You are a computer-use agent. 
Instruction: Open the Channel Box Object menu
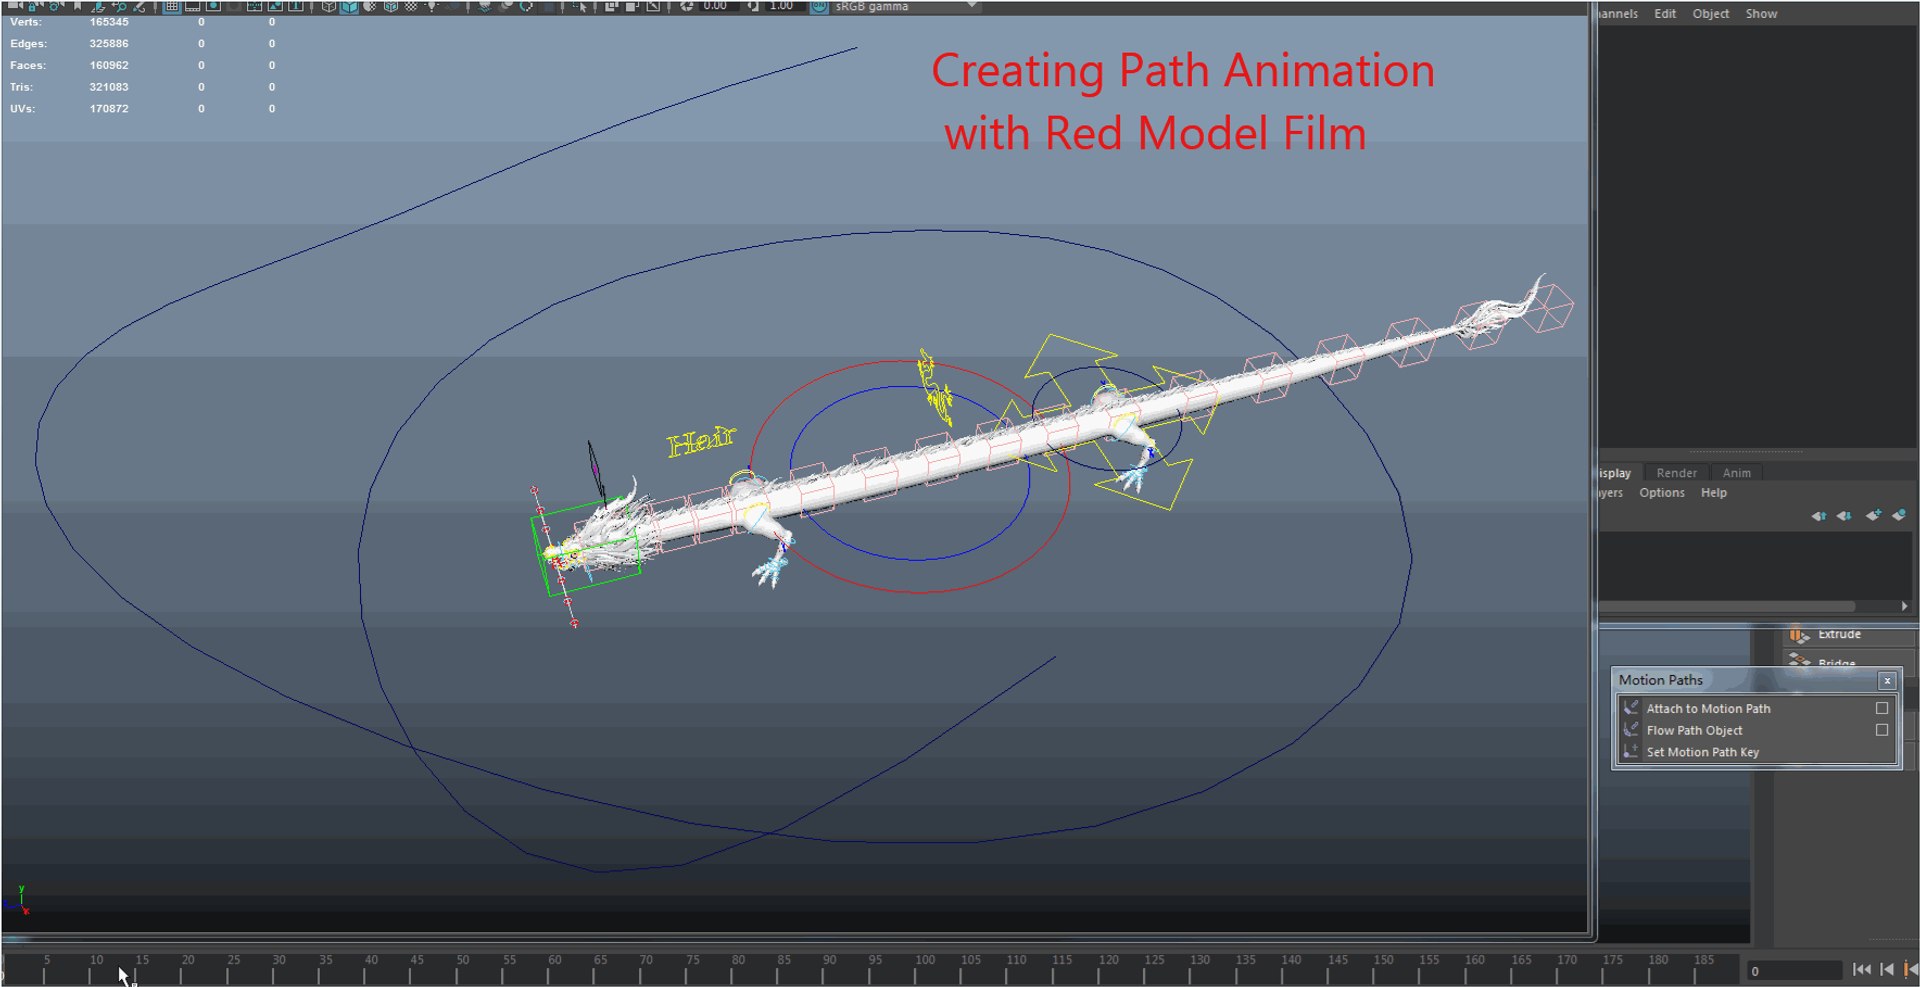(x=1710, y=14)
